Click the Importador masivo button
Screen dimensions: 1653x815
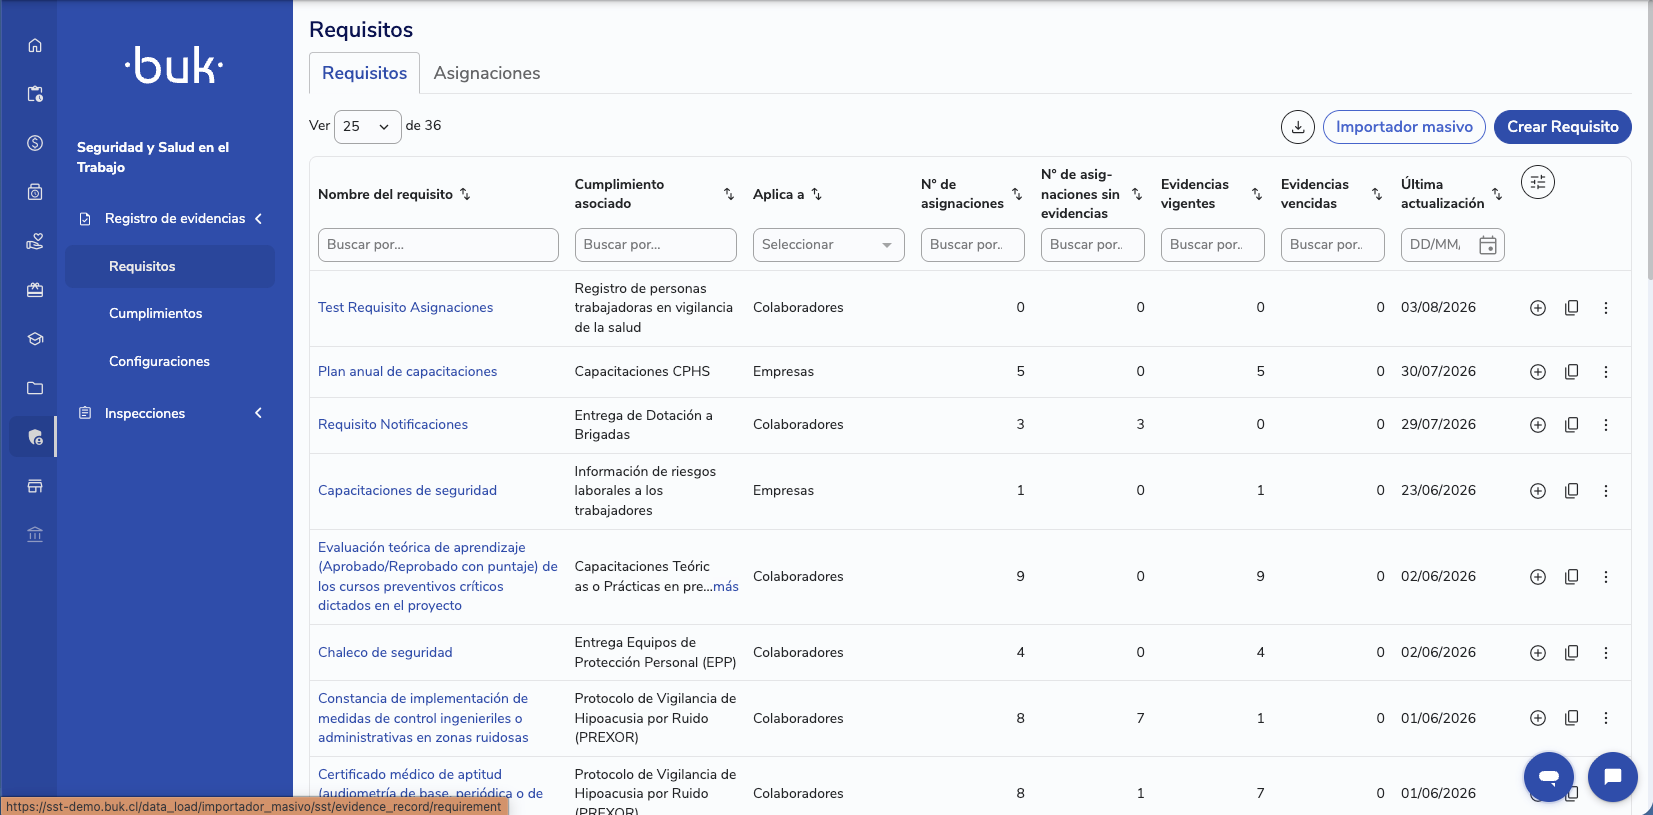click(x=1404, y=127)
